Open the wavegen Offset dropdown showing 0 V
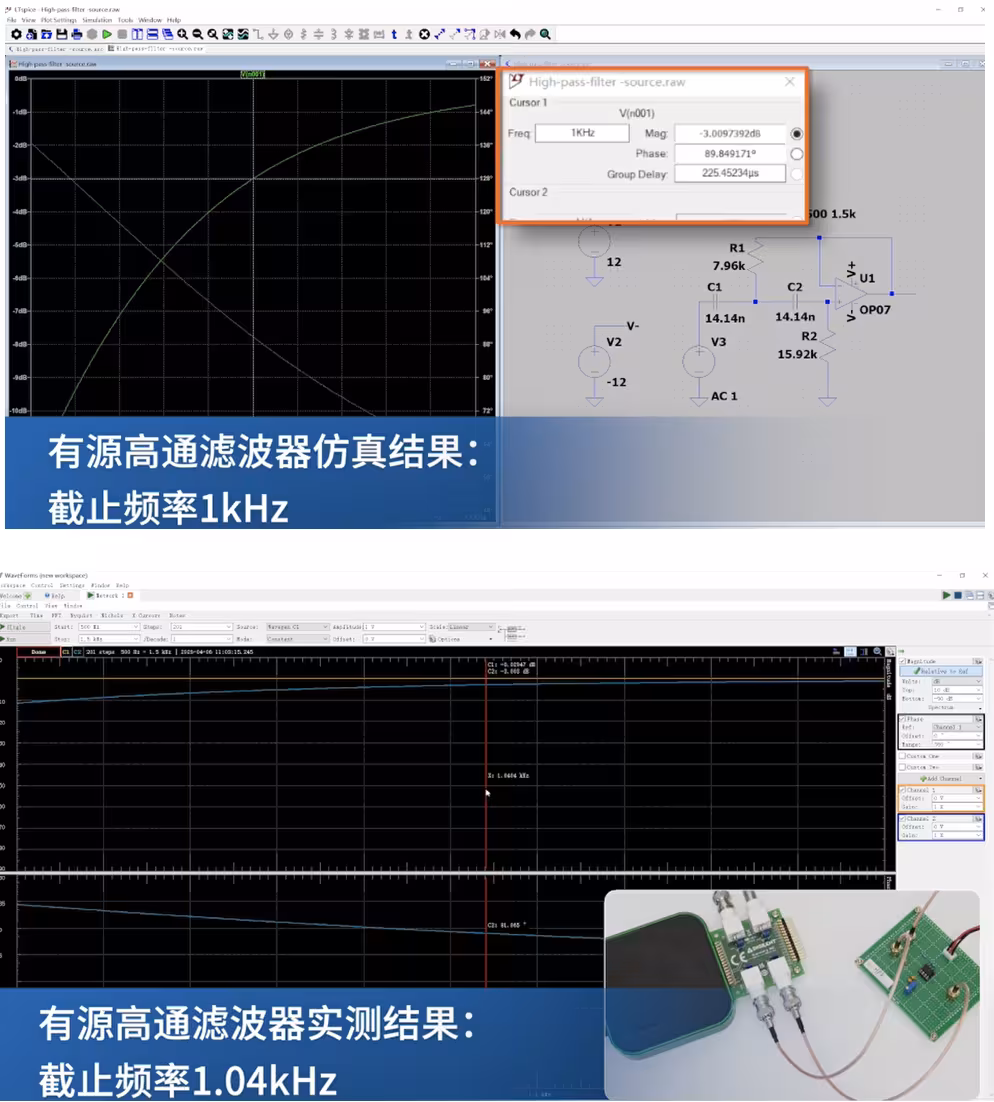 coord(394,639)
